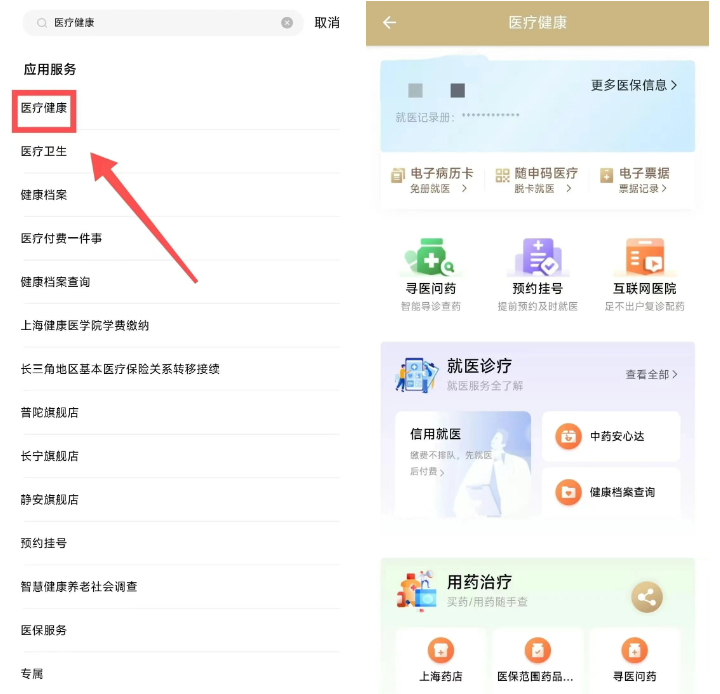Tap the round share icon
This screenshot has height=694, width=720.
click(x=647, y=598)
